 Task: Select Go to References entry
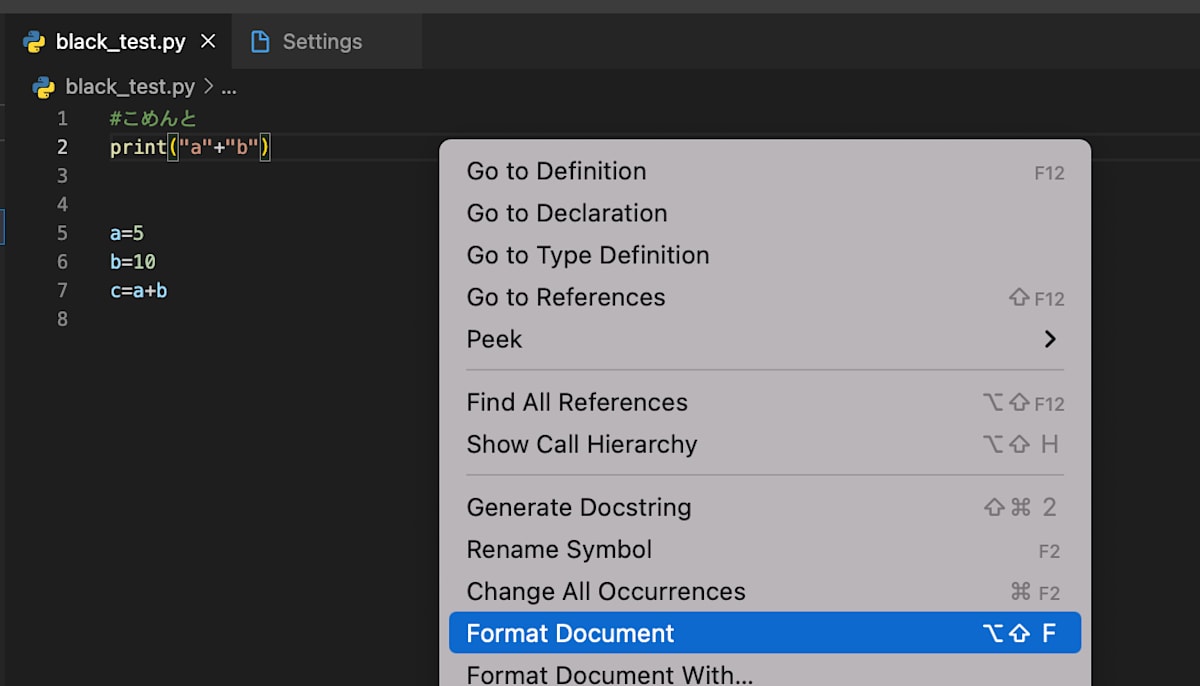click(x=765, y=297)
